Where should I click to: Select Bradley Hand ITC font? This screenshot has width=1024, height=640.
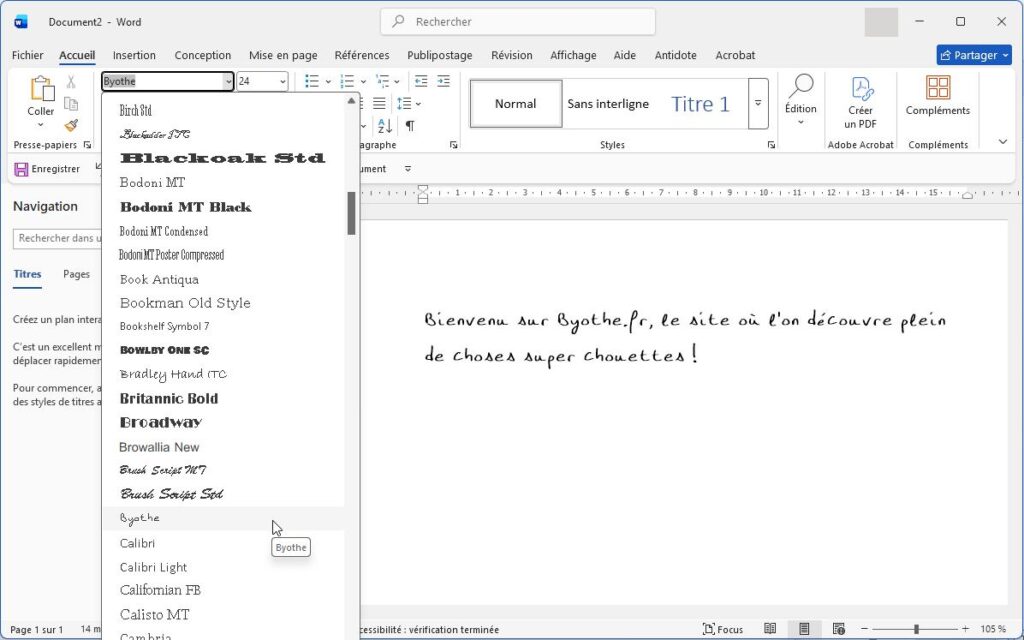point(223,374)
